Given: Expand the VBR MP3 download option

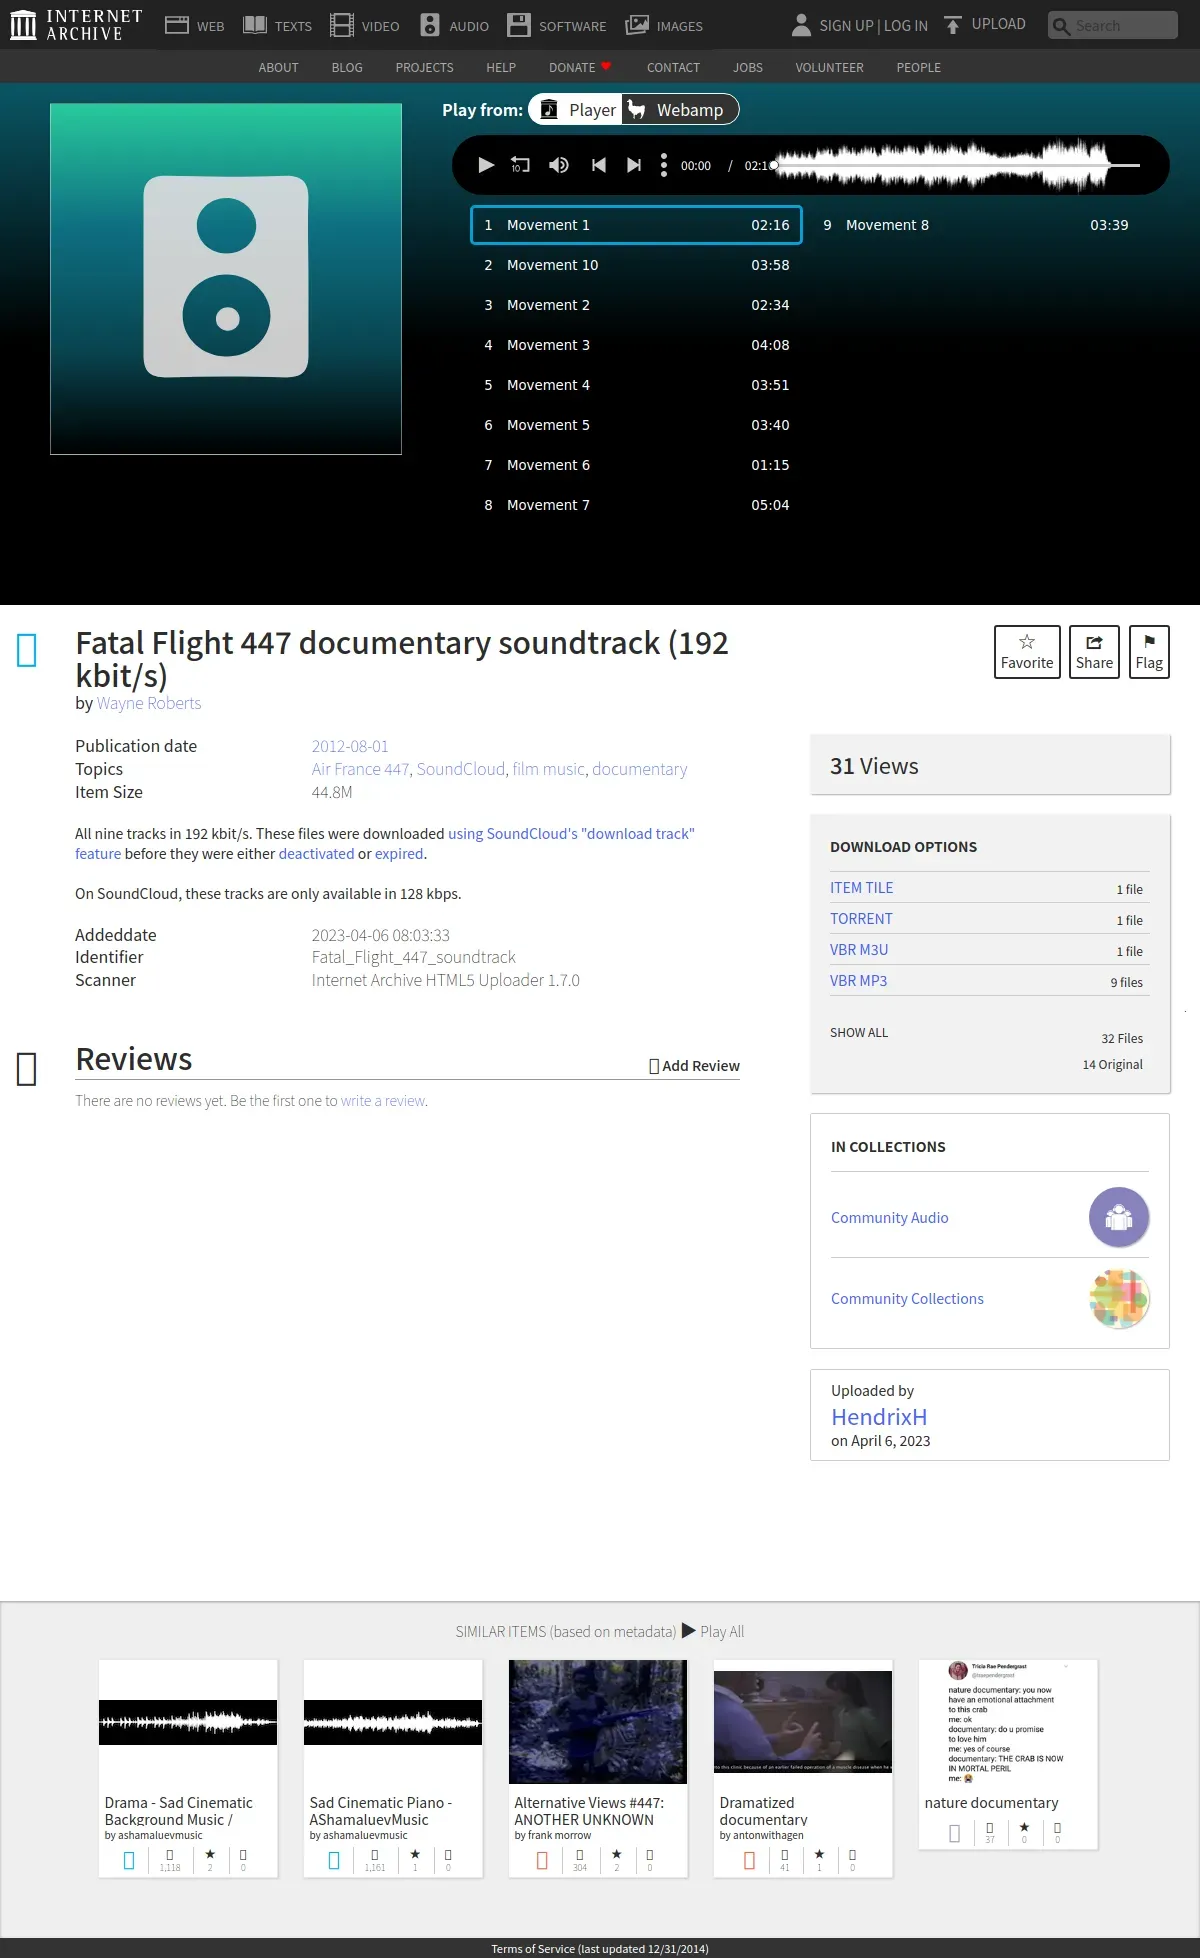Looking at the screenshot, I should 858,981.
